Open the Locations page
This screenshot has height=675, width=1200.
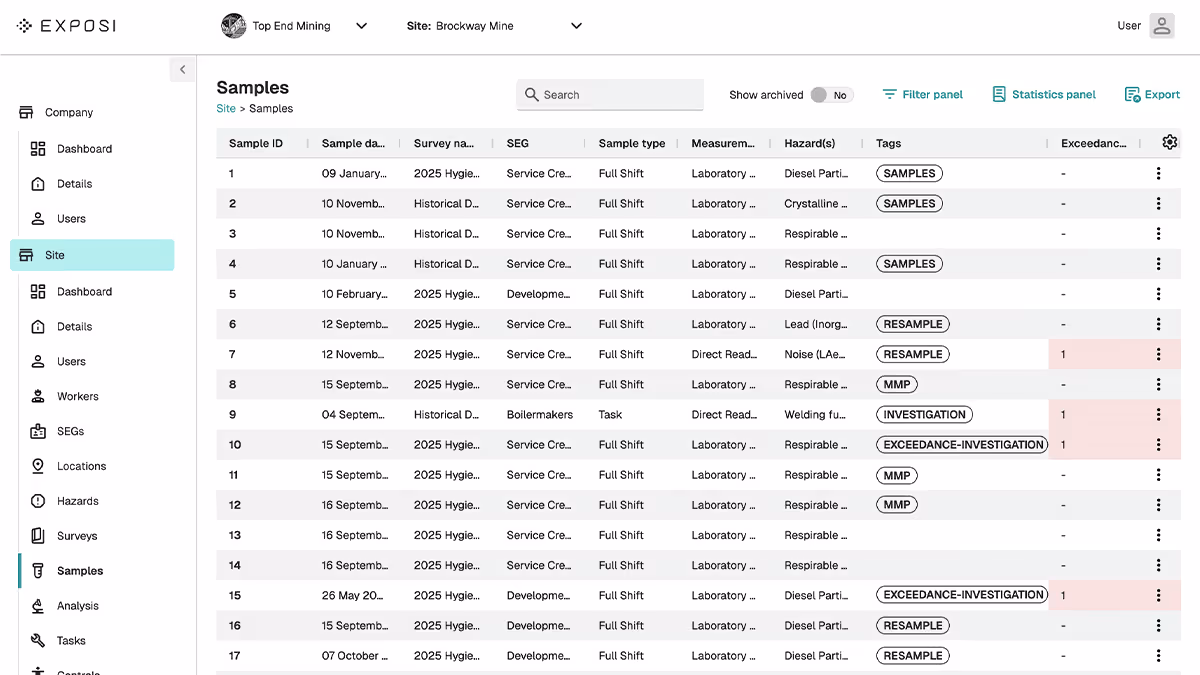80,466
